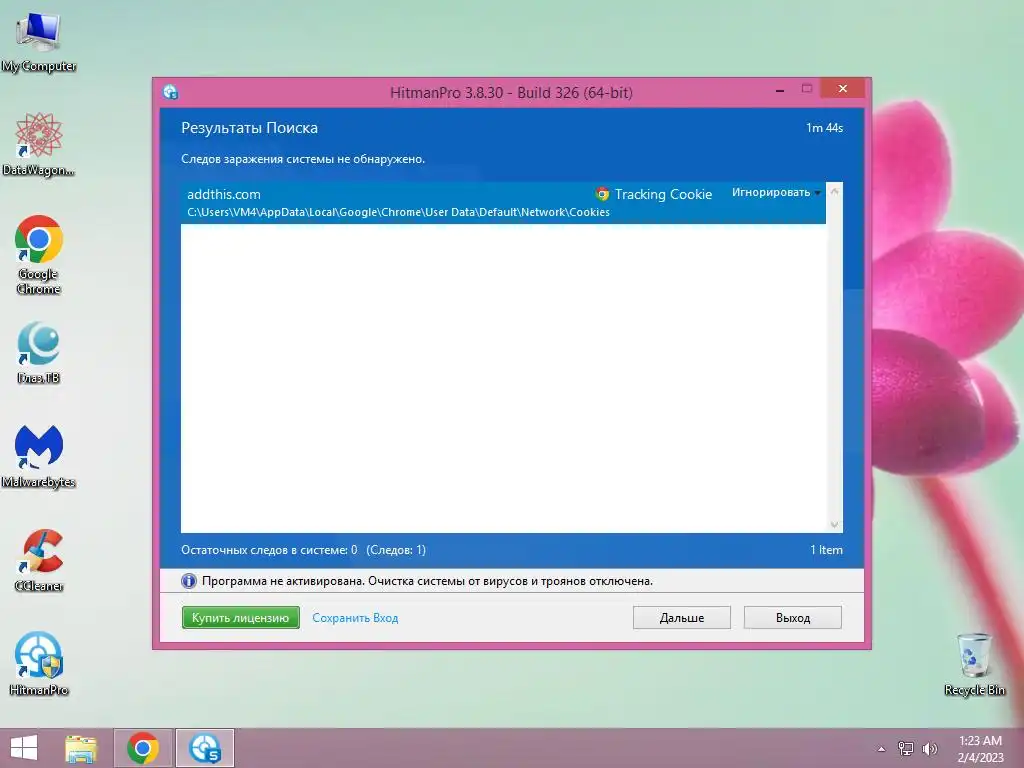Click the Сохранить Вход link
This screenshot has height=768, width=1024.
355,618
